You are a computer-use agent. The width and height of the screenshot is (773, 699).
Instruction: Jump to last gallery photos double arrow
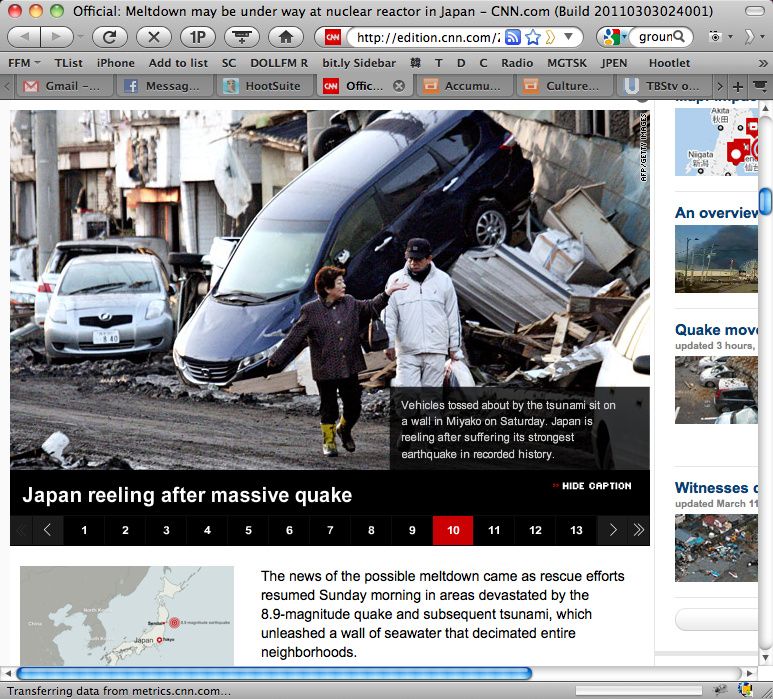[x=639, y=530]
